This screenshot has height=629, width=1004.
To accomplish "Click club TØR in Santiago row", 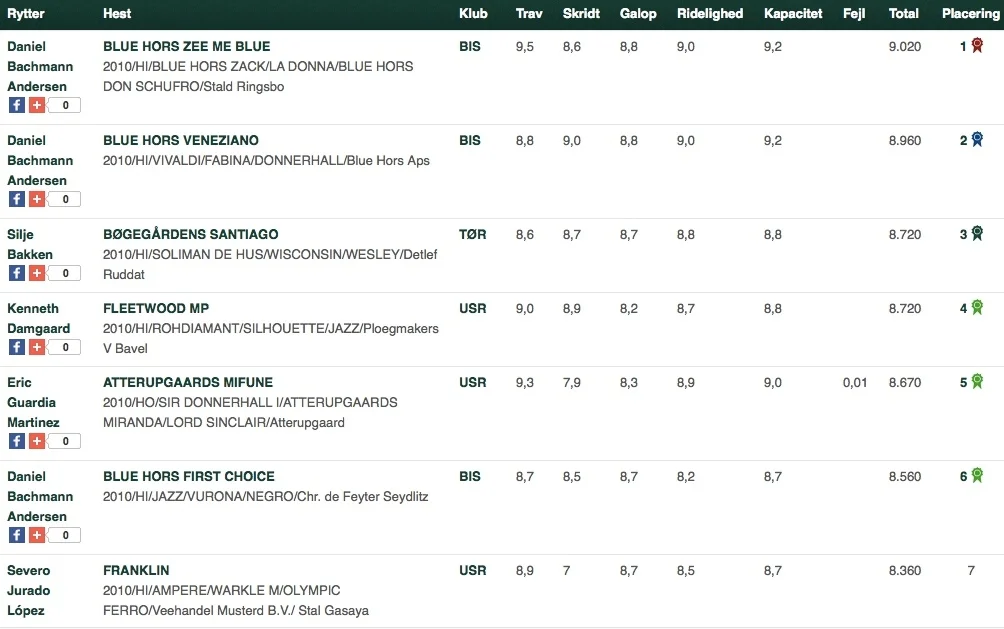I will [x=473, y=234].
